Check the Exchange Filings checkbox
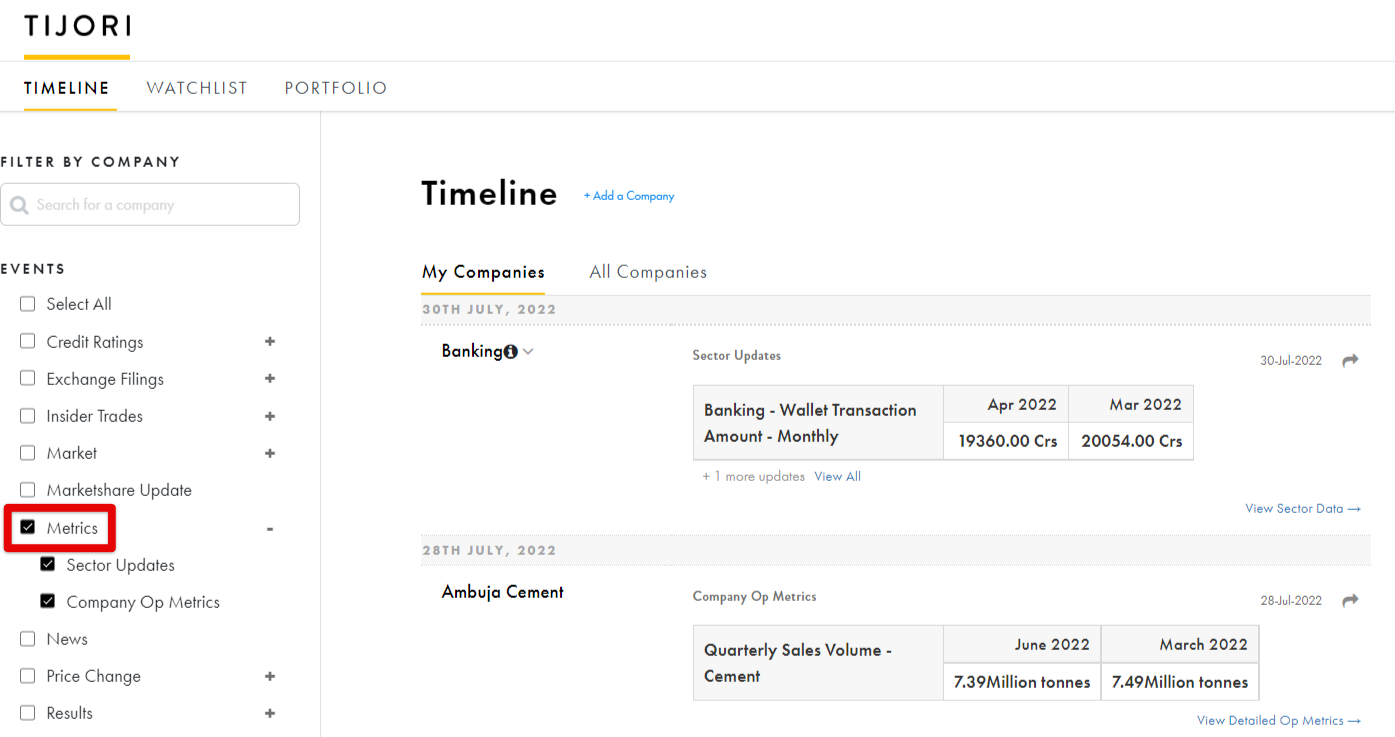Screen dimensions: 1395x737 click(27, 378)
